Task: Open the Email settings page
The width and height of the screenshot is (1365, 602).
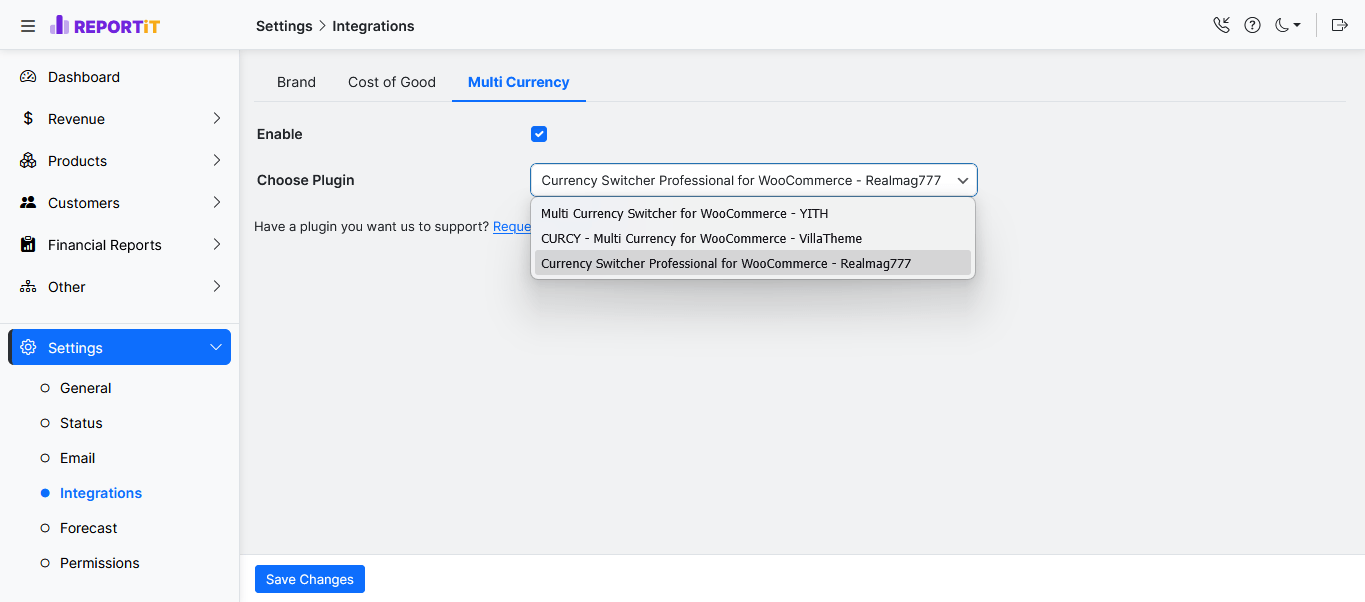Action: 78,458
